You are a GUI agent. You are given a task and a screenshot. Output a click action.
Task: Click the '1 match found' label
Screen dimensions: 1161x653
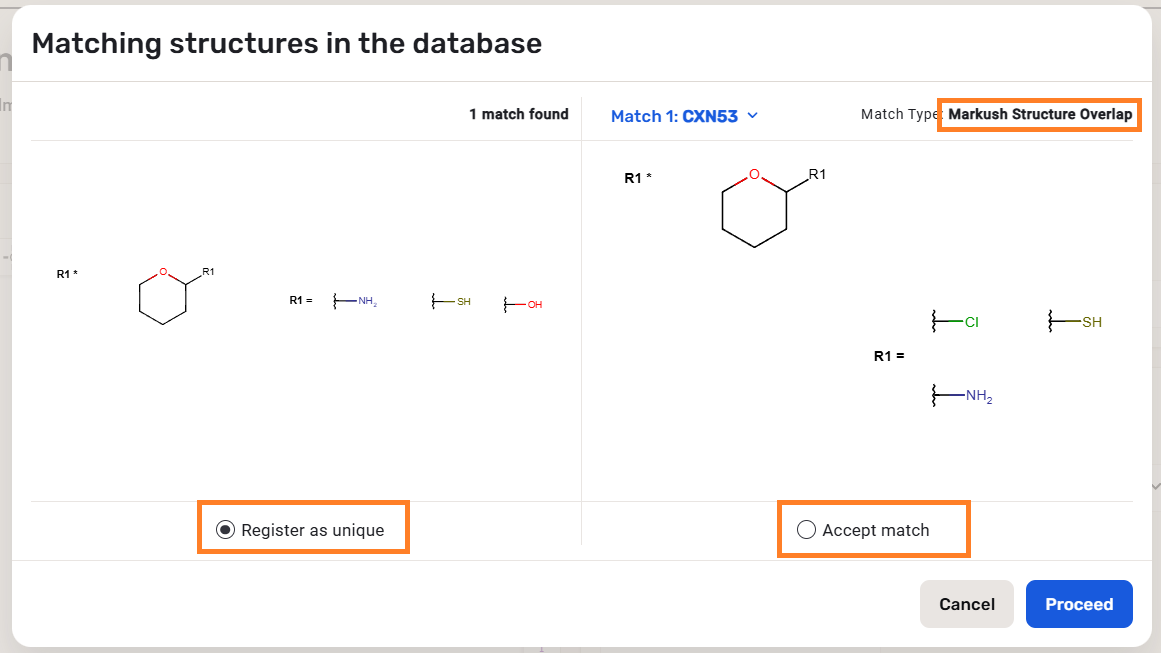point(518,114)
